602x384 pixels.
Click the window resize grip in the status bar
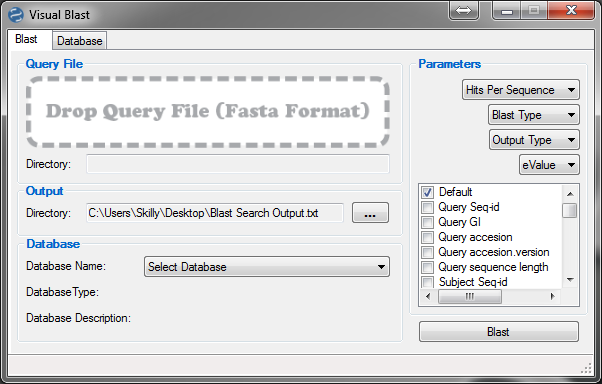pos(586,368)
